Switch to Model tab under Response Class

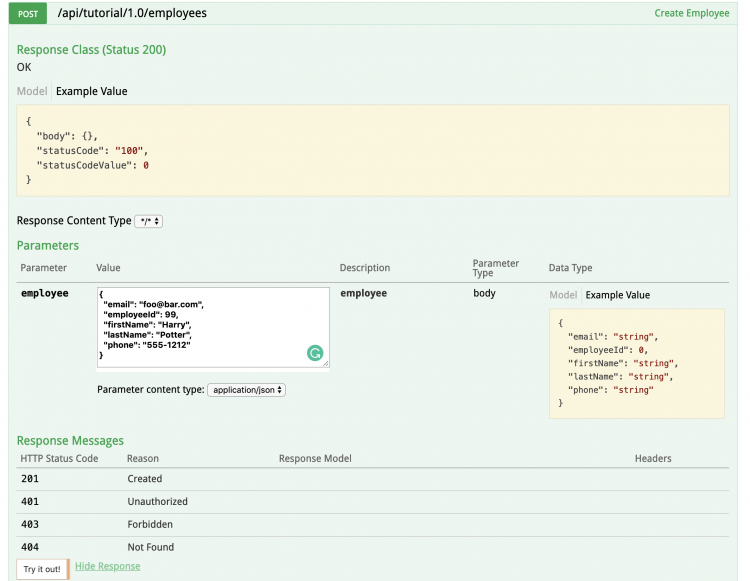tap(32, 91)
